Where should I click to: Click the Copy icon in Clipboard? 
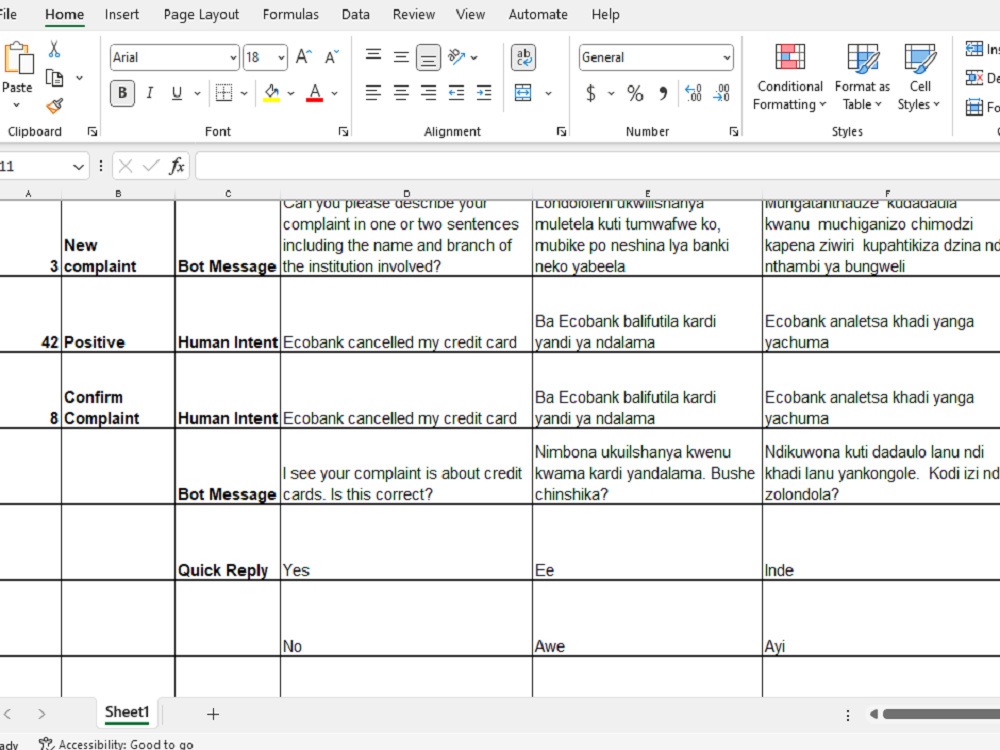55,78
